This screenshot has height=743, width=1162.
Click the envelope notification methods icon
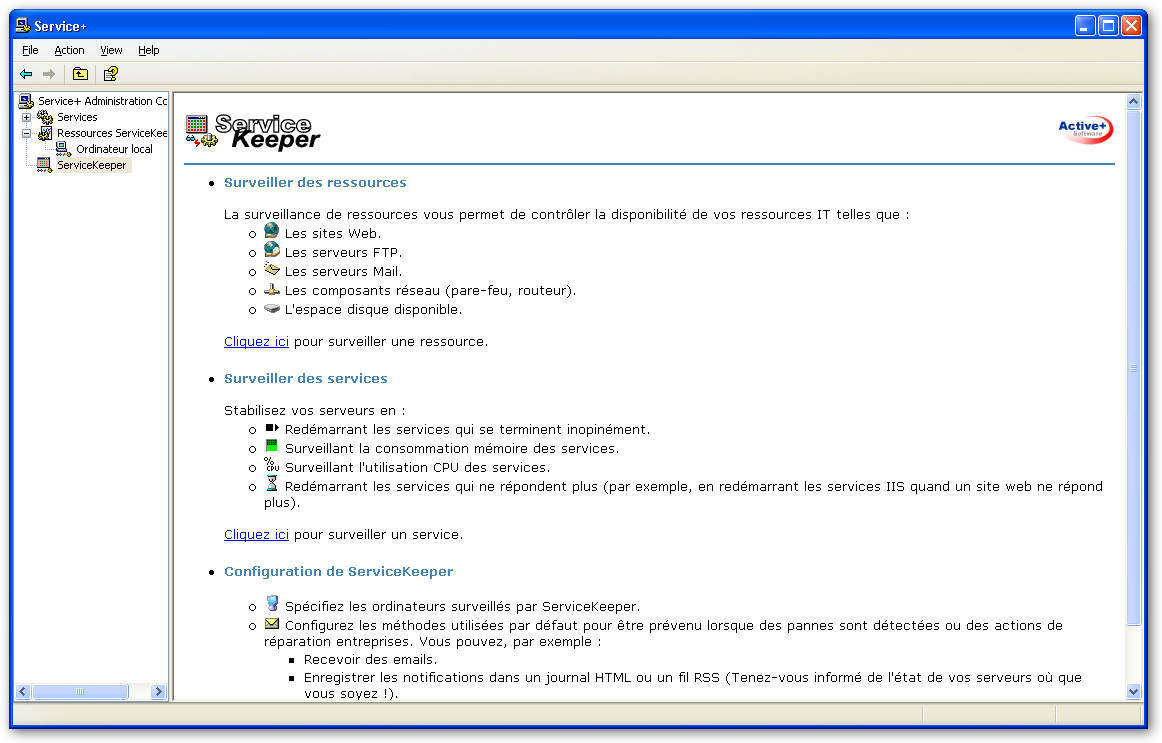point(272,624)
